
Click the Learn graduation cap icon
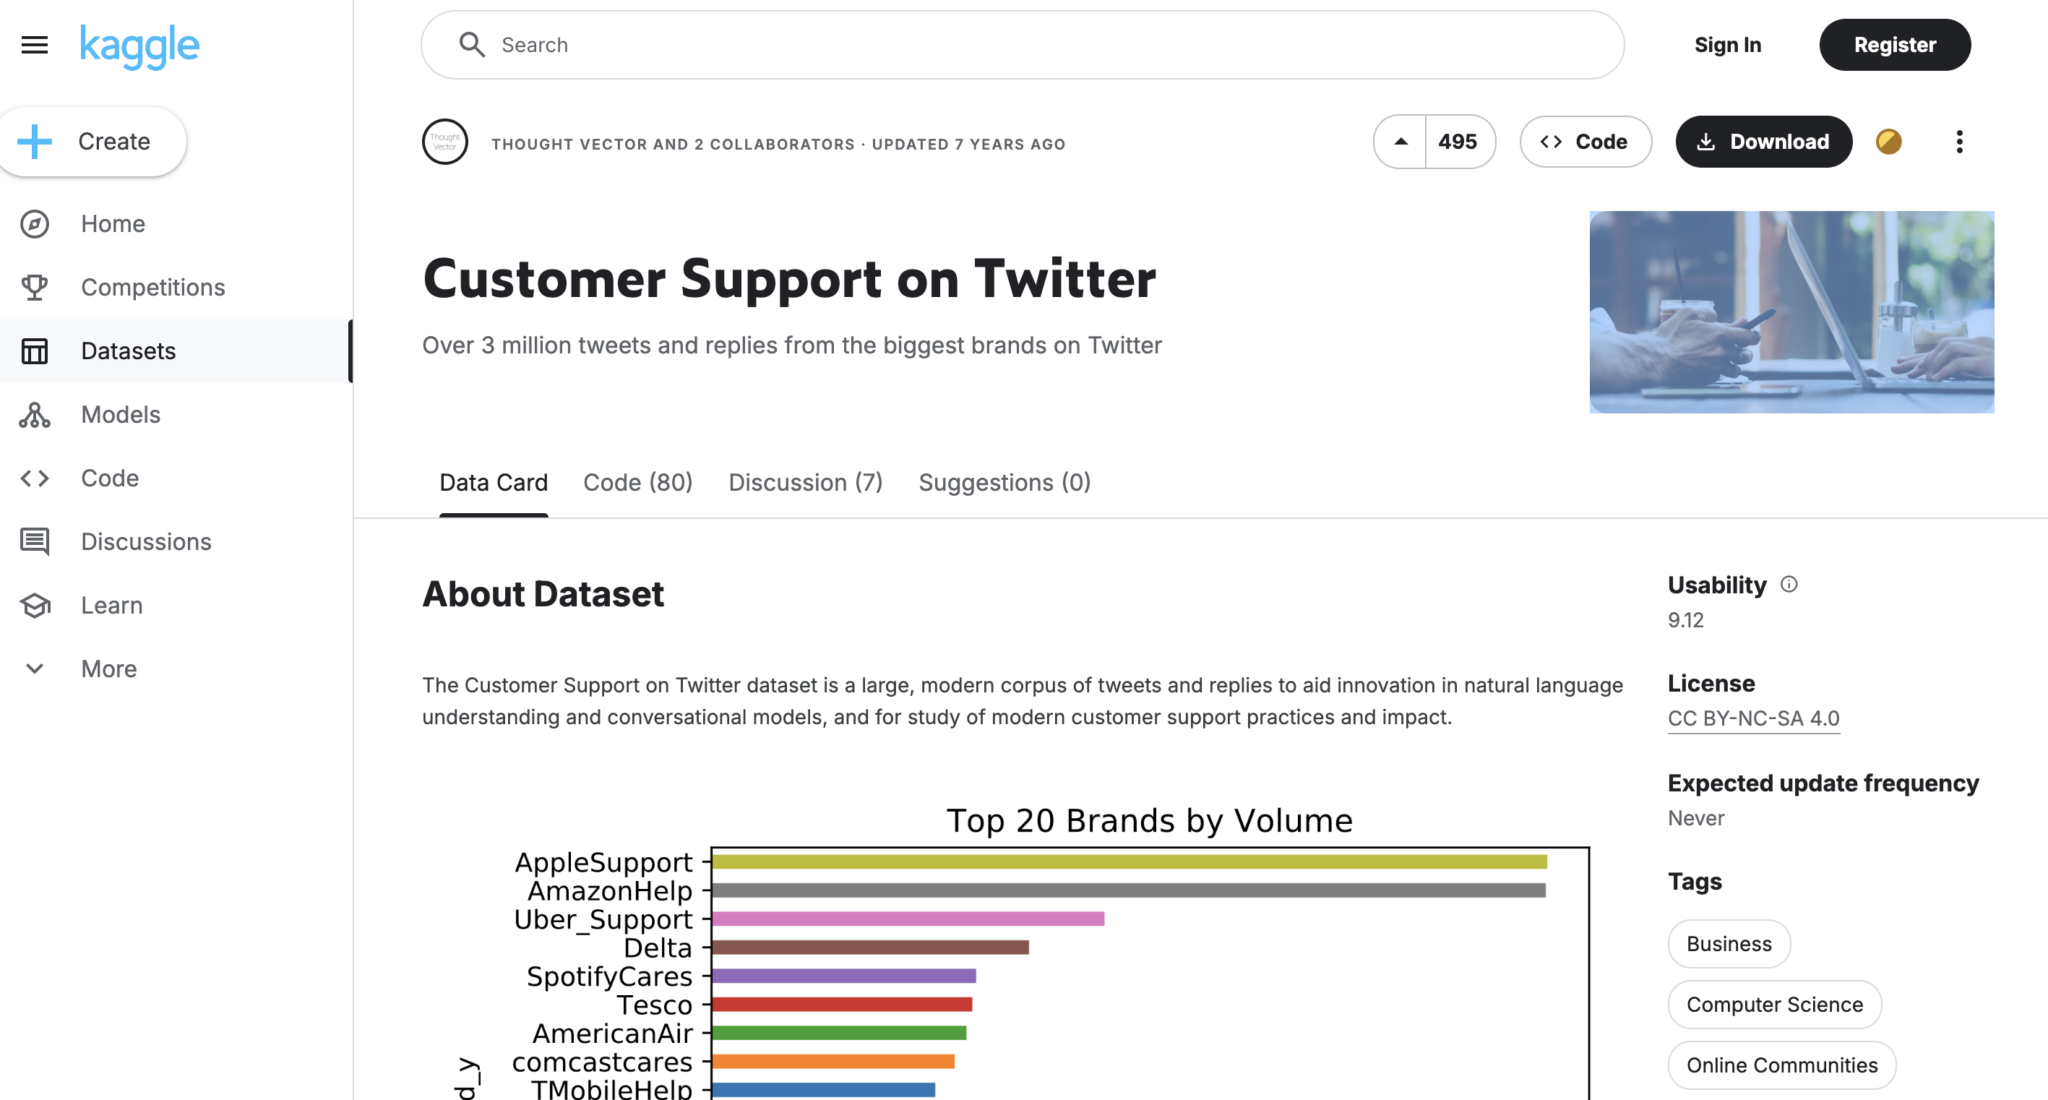pos(35,606)
